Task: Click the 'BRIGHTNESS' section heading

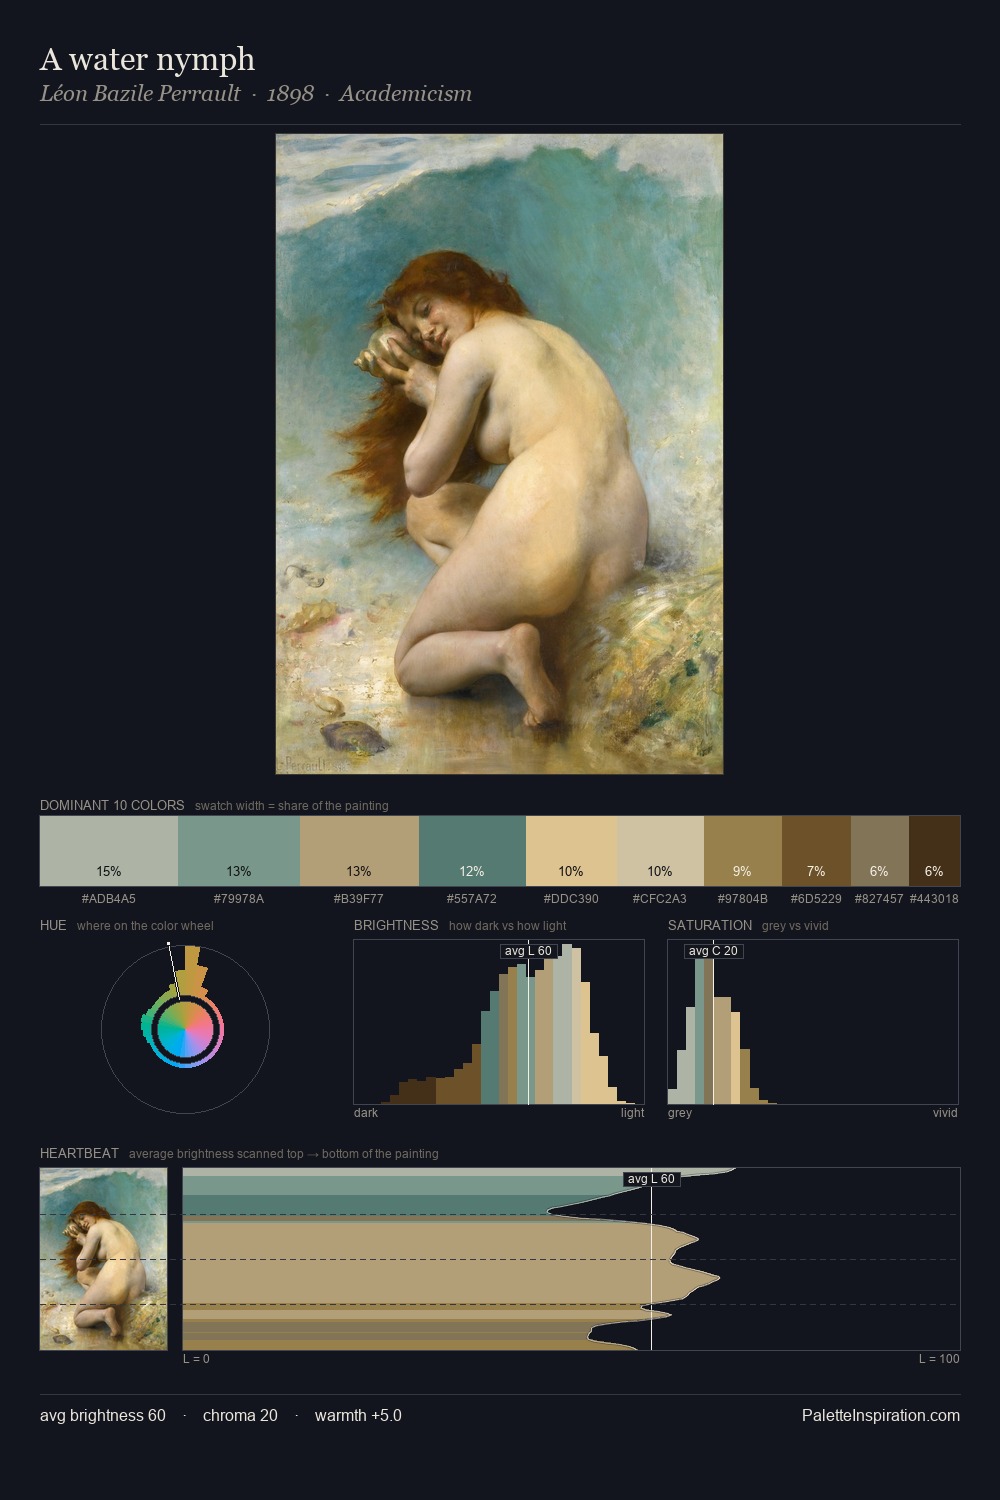Action: point(396,925)
